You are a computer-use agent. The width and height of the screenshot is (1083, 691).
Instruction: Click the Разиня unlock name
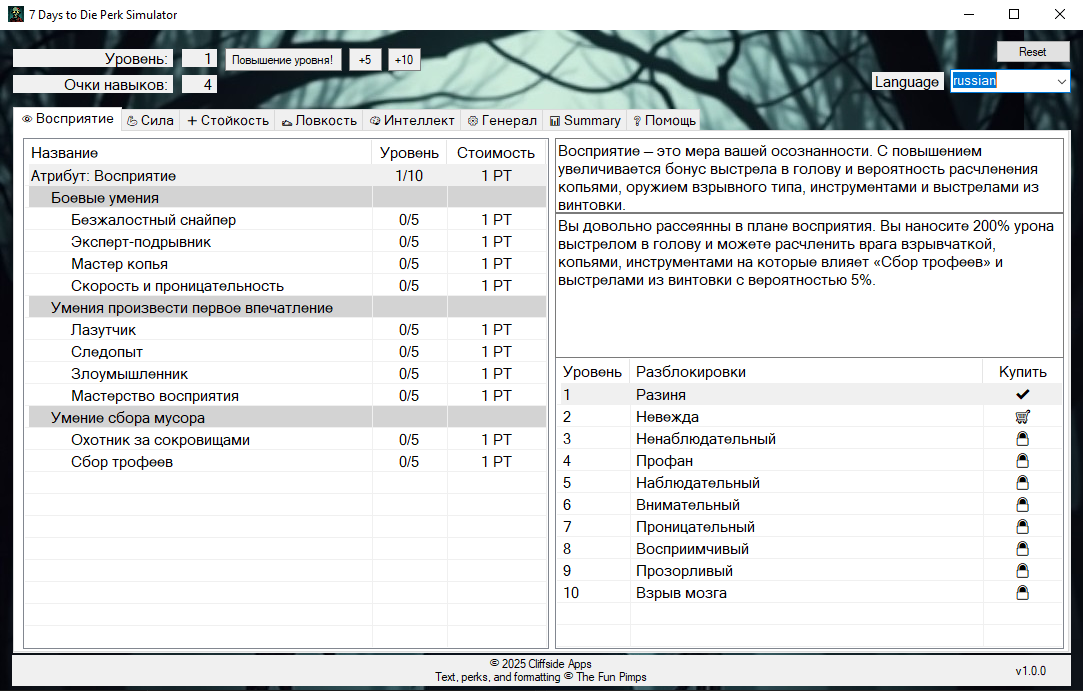click(661, 395)
